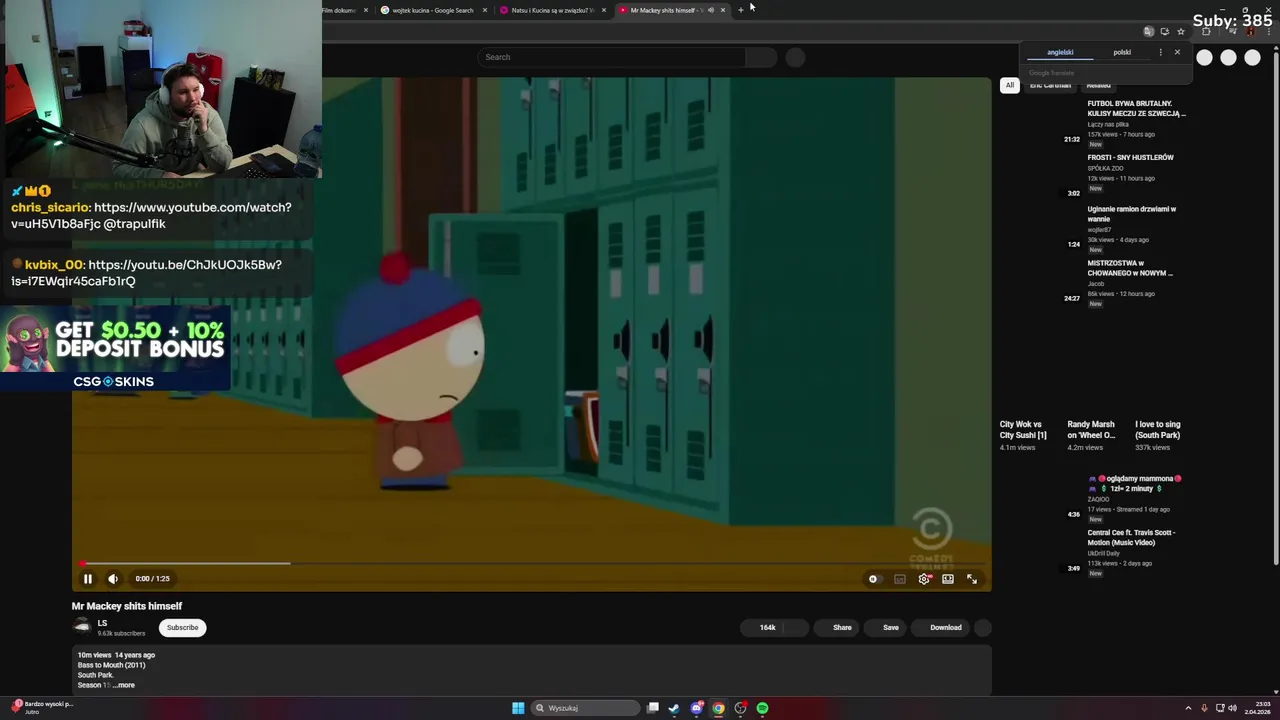The width and height of the screenshot is (1280, 720).
Task: Open Task View on the taskbar
Action: point(653,708)
